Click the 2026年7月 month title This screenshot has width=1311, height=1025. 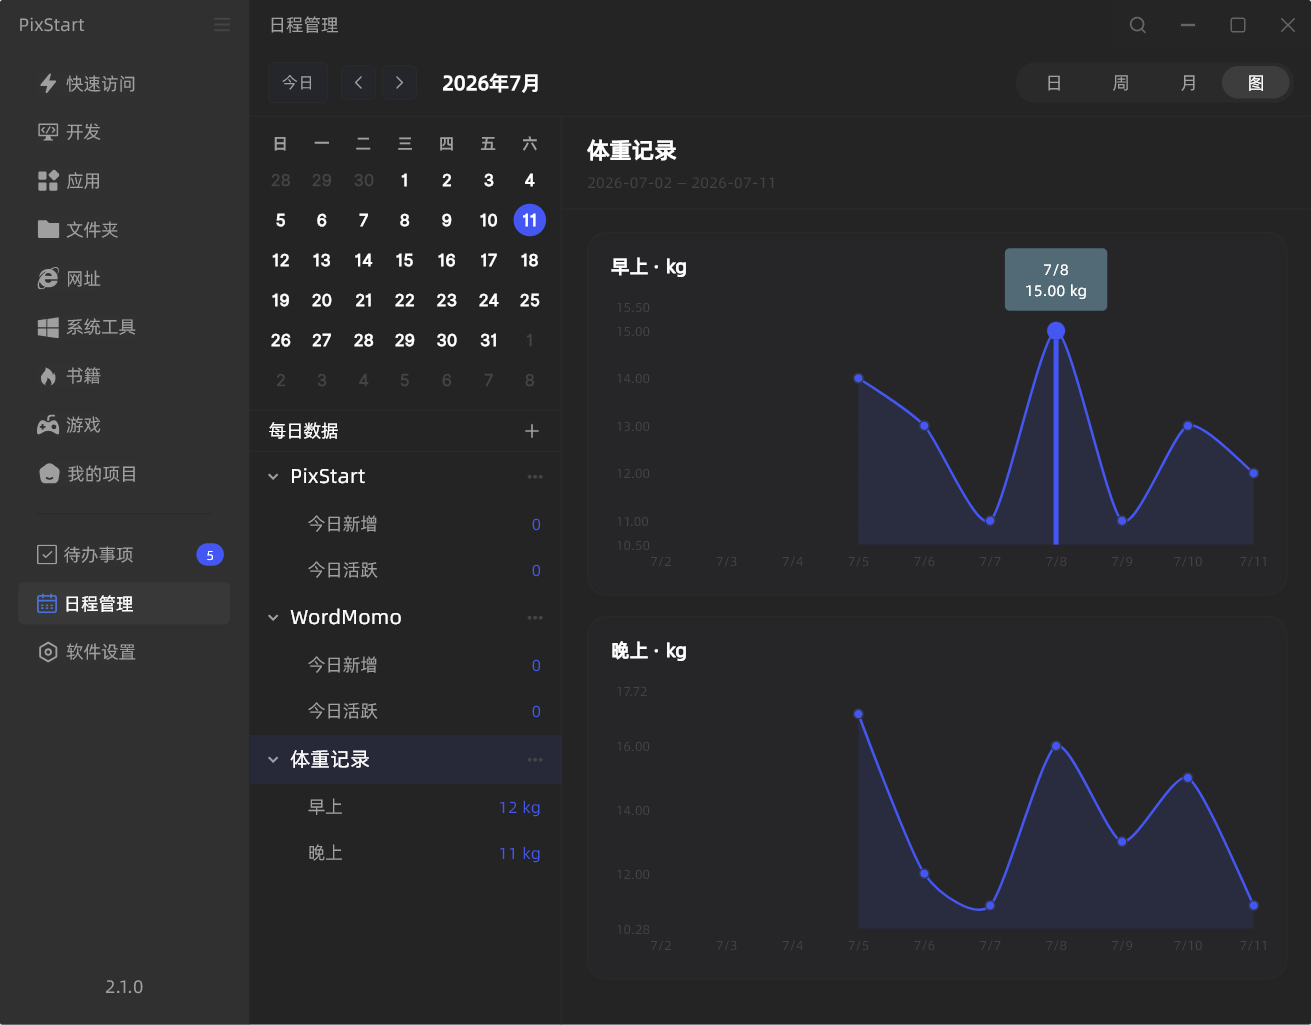(491, 83)
